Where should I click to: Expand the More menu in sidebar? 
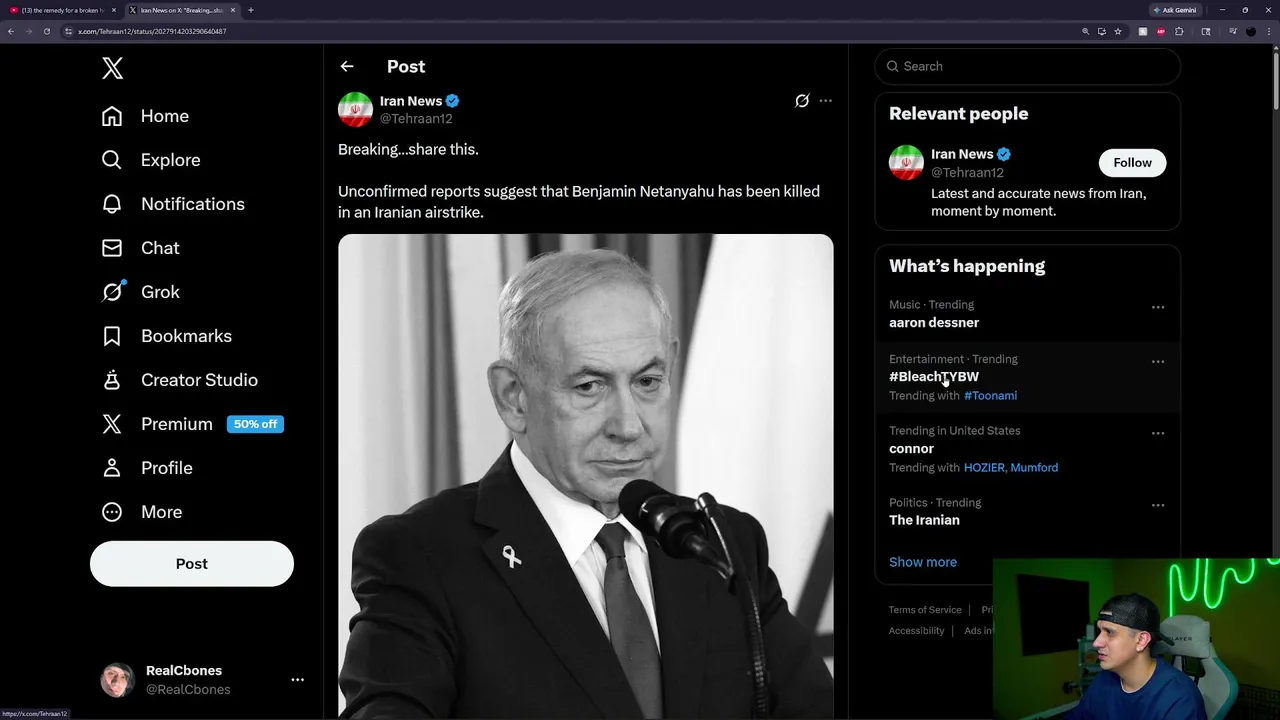[x=141, y=512]
